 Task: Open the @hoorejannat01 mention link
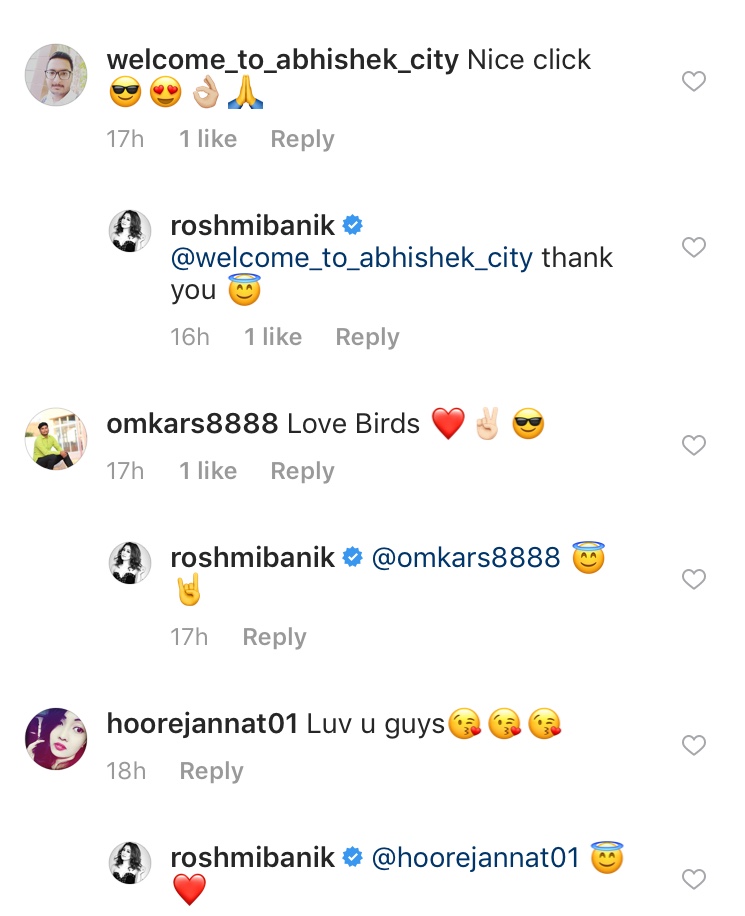click(476, 858)
